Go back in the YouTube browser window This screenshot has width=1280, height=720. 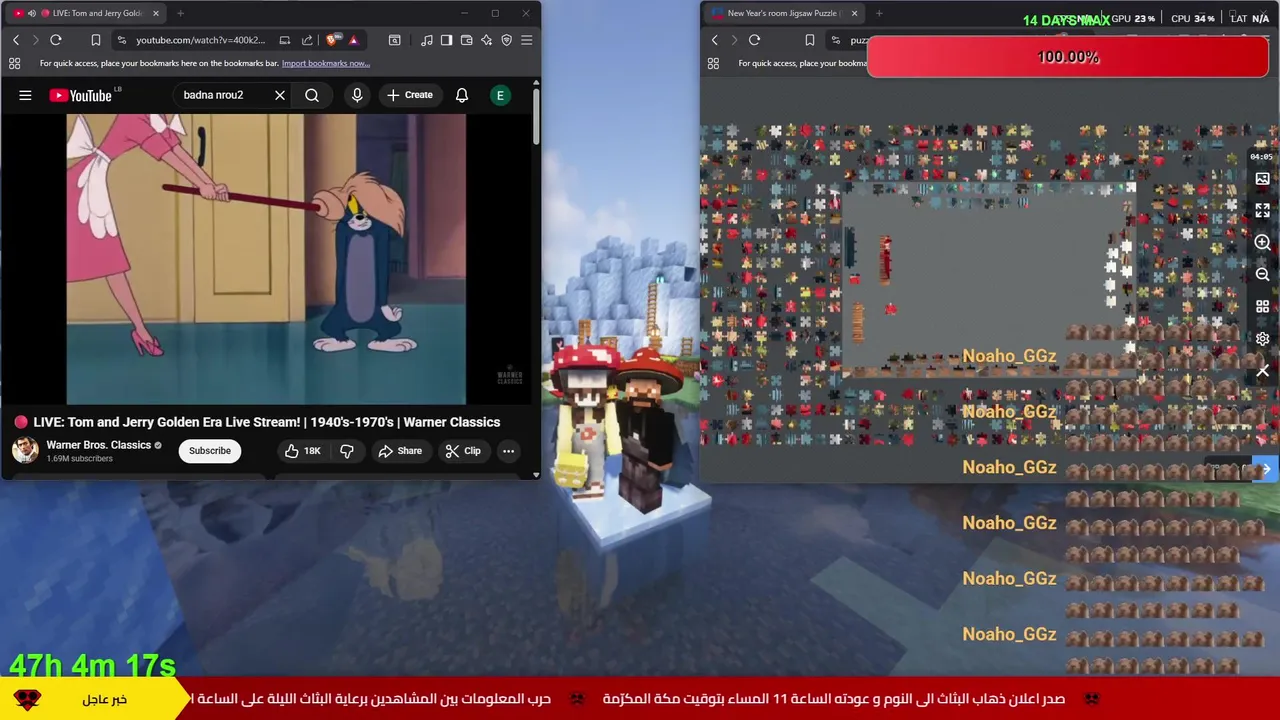pyautogui.click(x=16, y=40)
